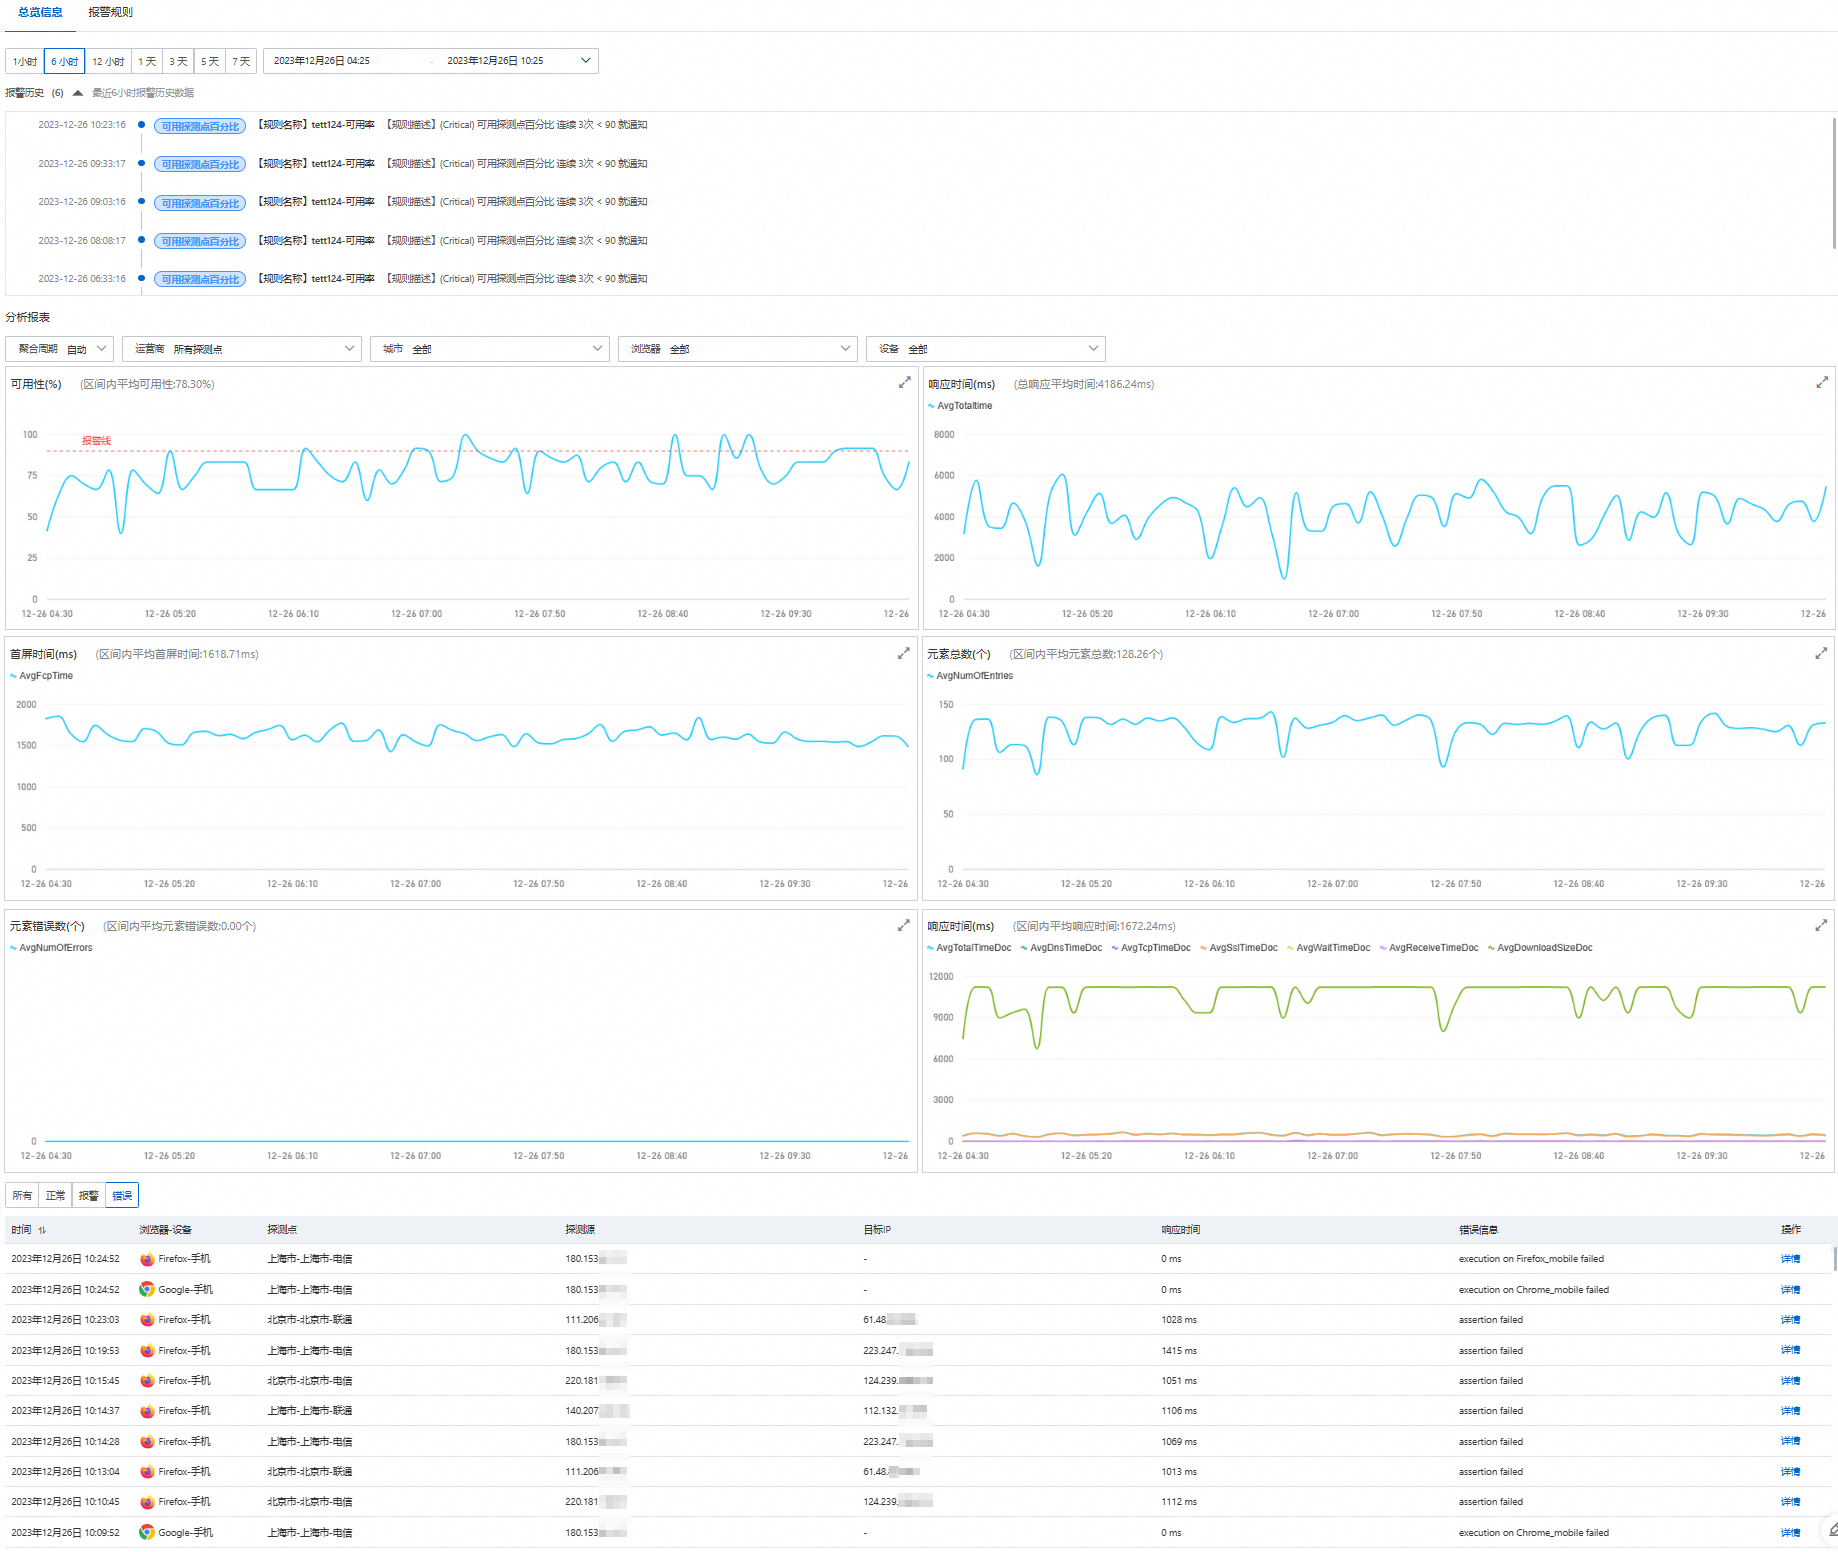The height and width of the screenshot is (1552, 1838).
Task: Collapse the 报警历史 list with the triangle
Action: tap(78, 93)
